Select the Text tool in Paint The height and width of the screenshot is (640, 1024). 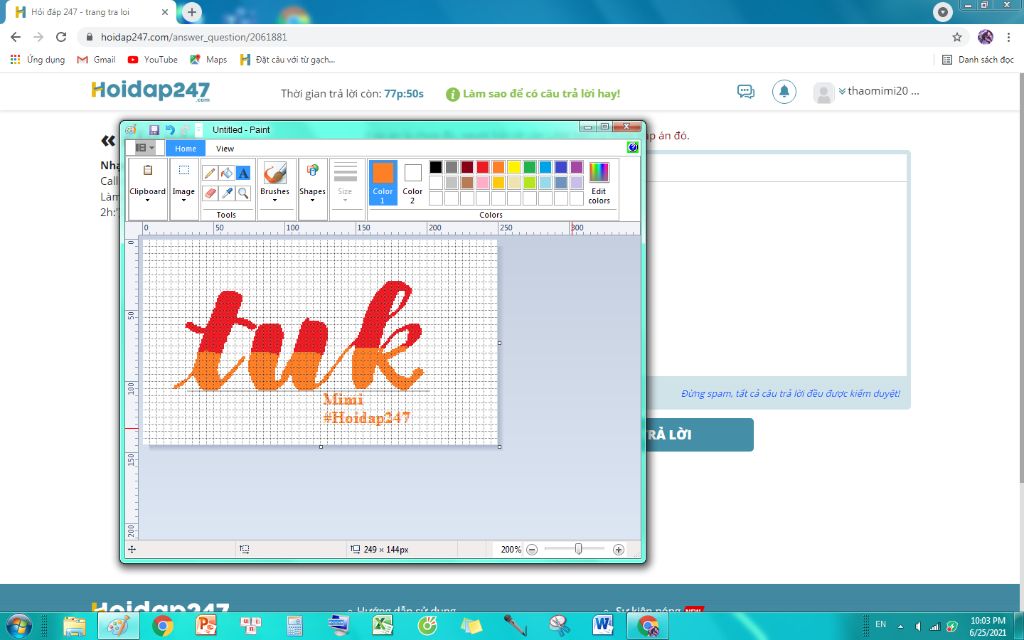pyautogui.click(x=243, y=173)
